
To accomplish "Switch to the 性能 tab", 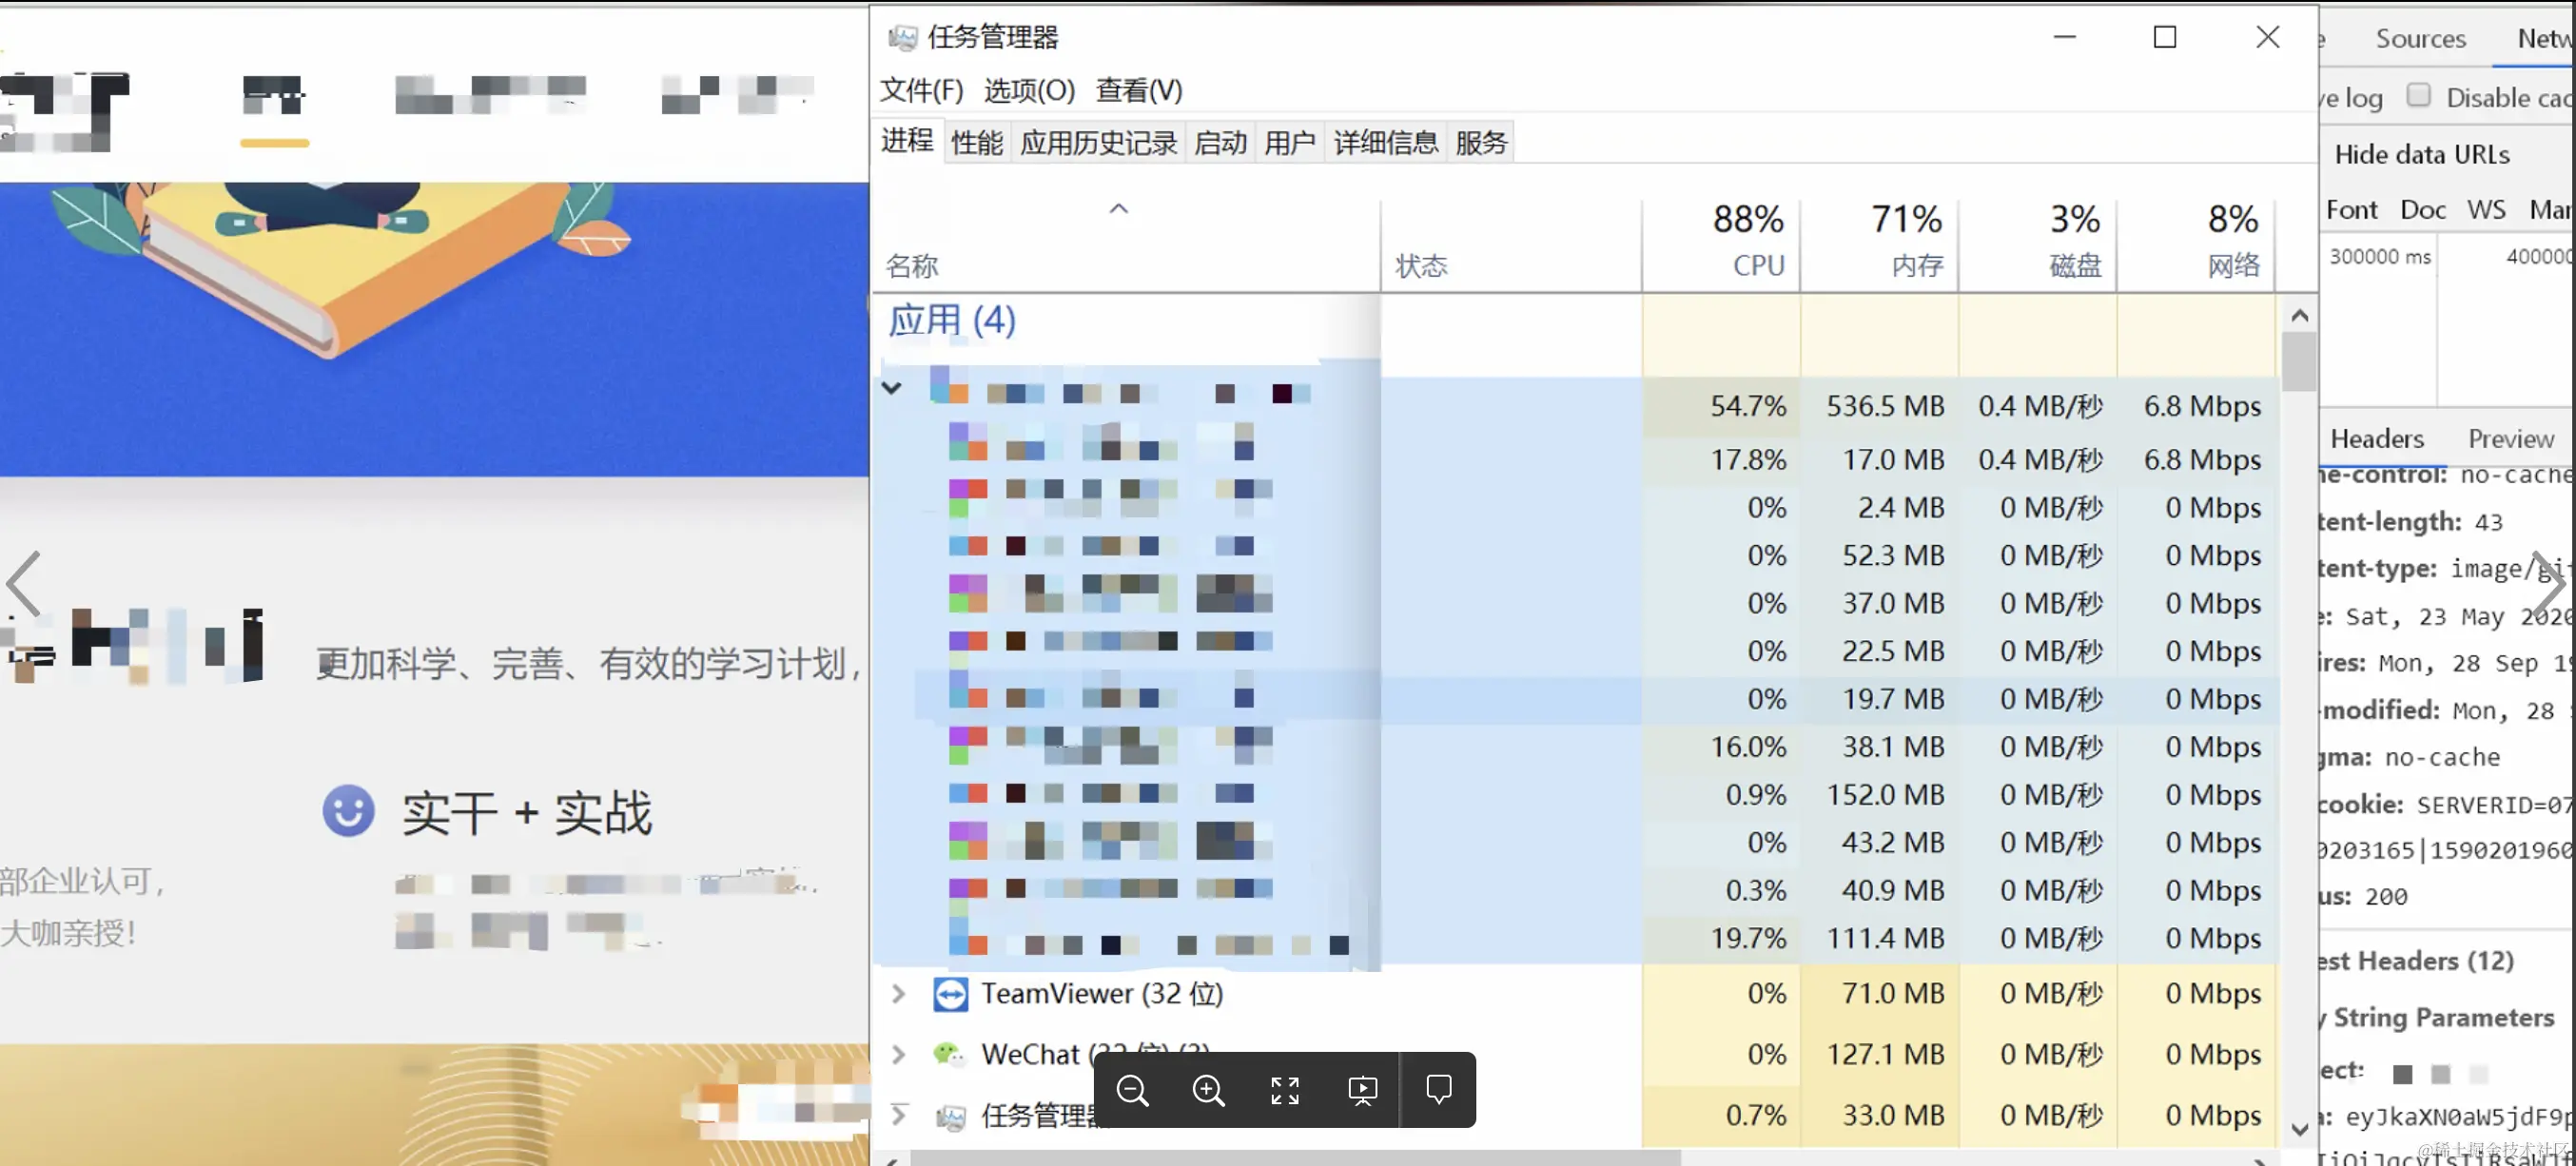I will [976, 143].
